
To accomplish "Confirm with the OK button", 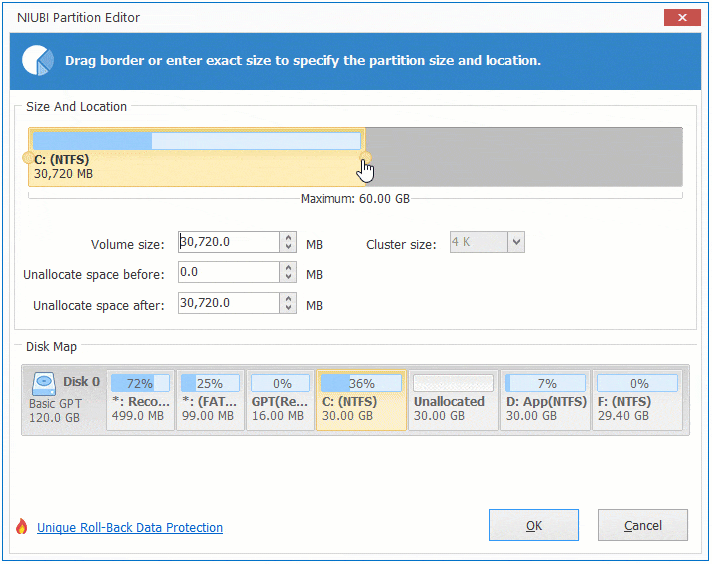I will [x=534, y=525].
